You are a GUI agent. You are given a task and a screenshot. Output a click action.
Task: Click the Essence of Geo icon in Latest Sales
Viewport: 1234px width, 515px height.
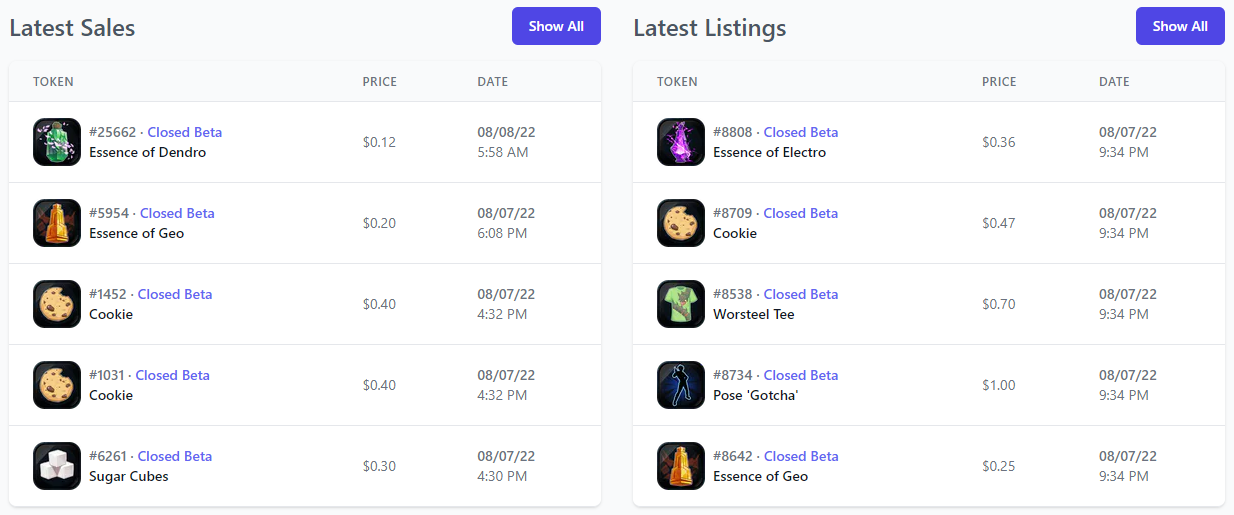(57, 223)
